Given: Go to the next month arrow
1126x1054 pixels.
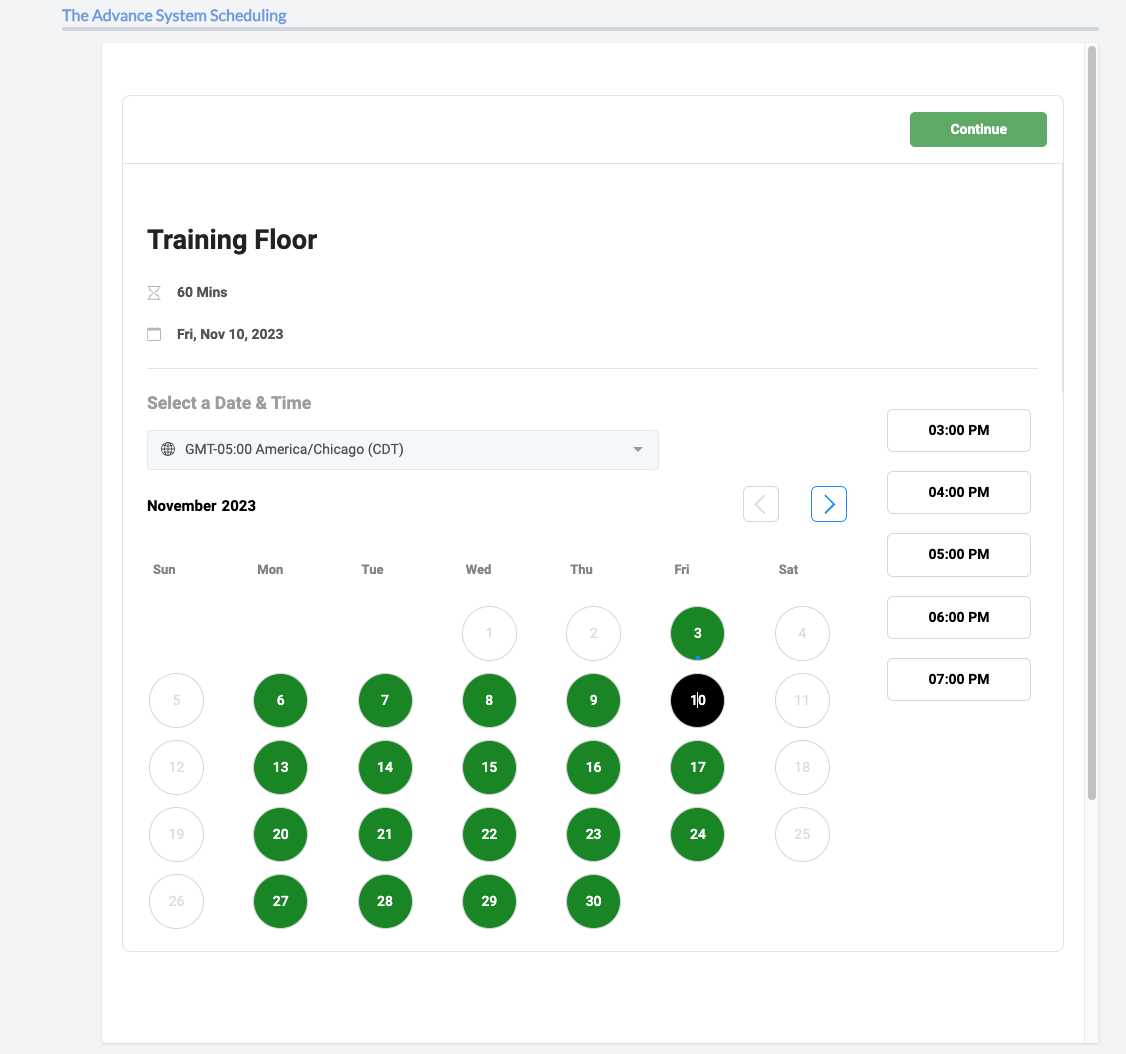Looking at the screenshot, I should [828, 505].
